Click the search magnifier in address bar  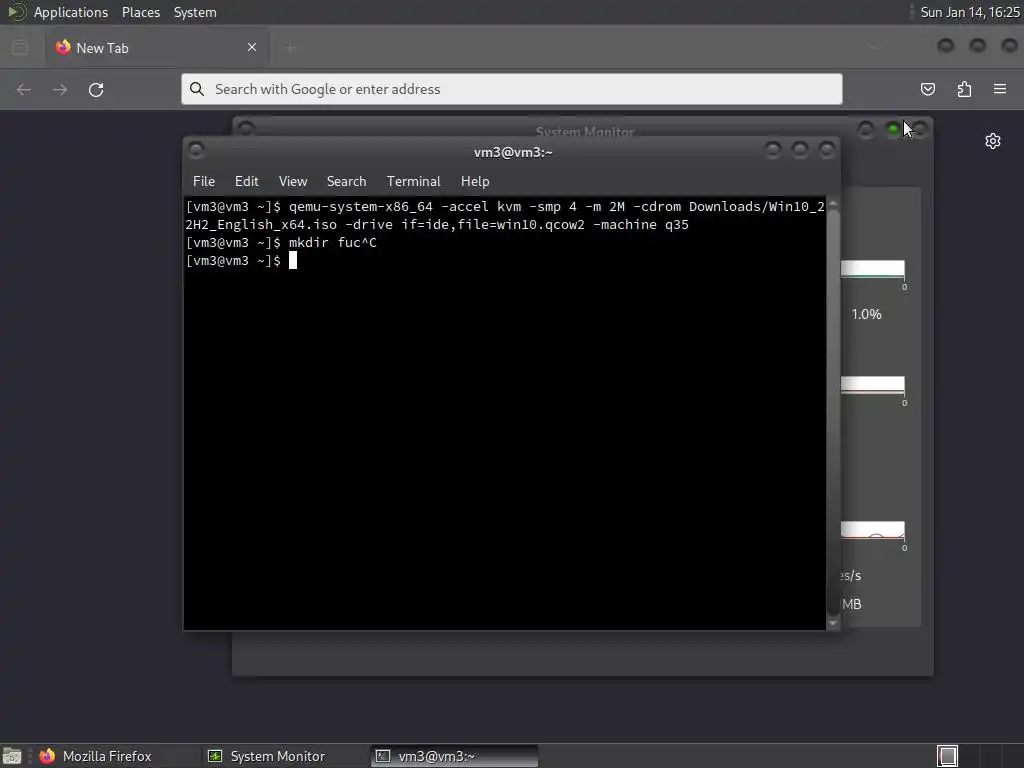point(197,89)
